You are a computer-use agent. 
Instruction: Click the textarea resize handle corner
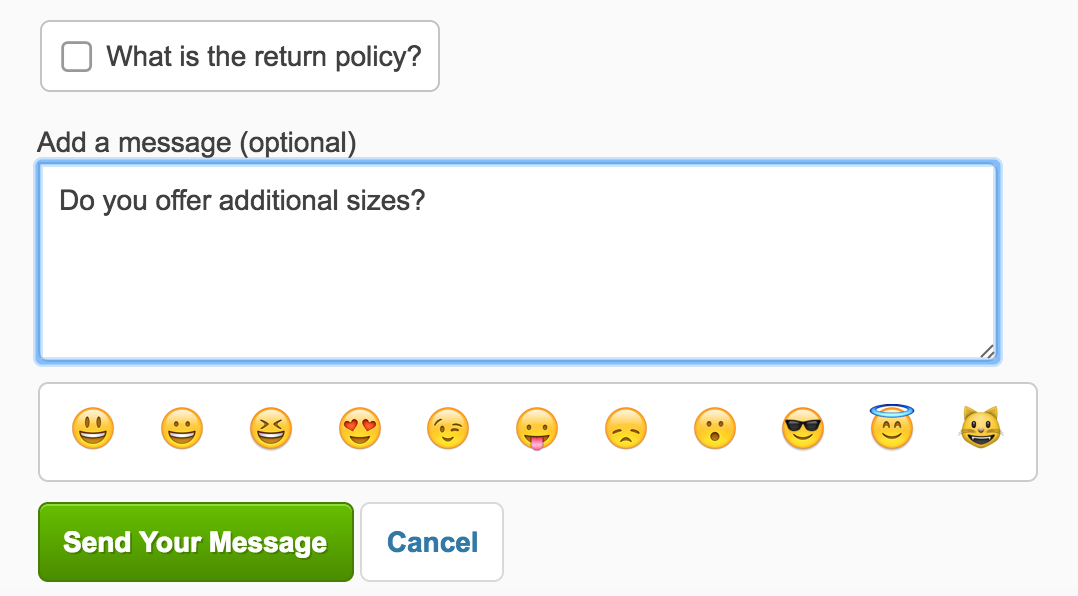[987, 351]
